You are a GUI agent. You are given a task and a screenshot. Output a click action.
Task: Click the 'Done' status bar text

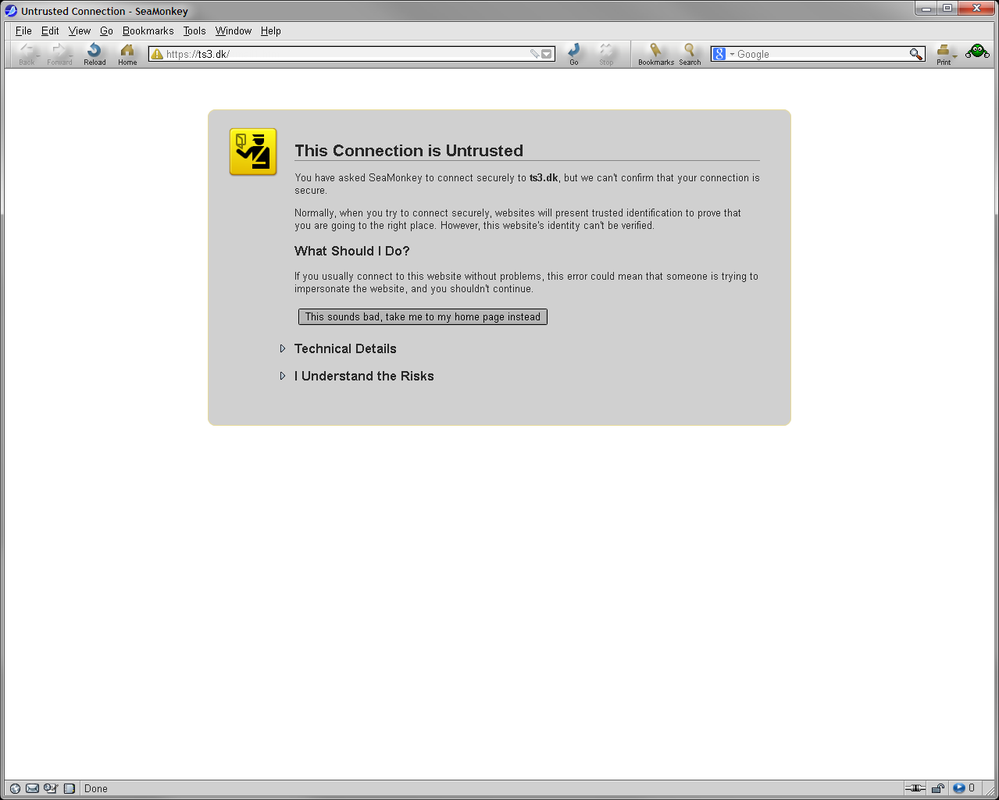coord(96,789)
